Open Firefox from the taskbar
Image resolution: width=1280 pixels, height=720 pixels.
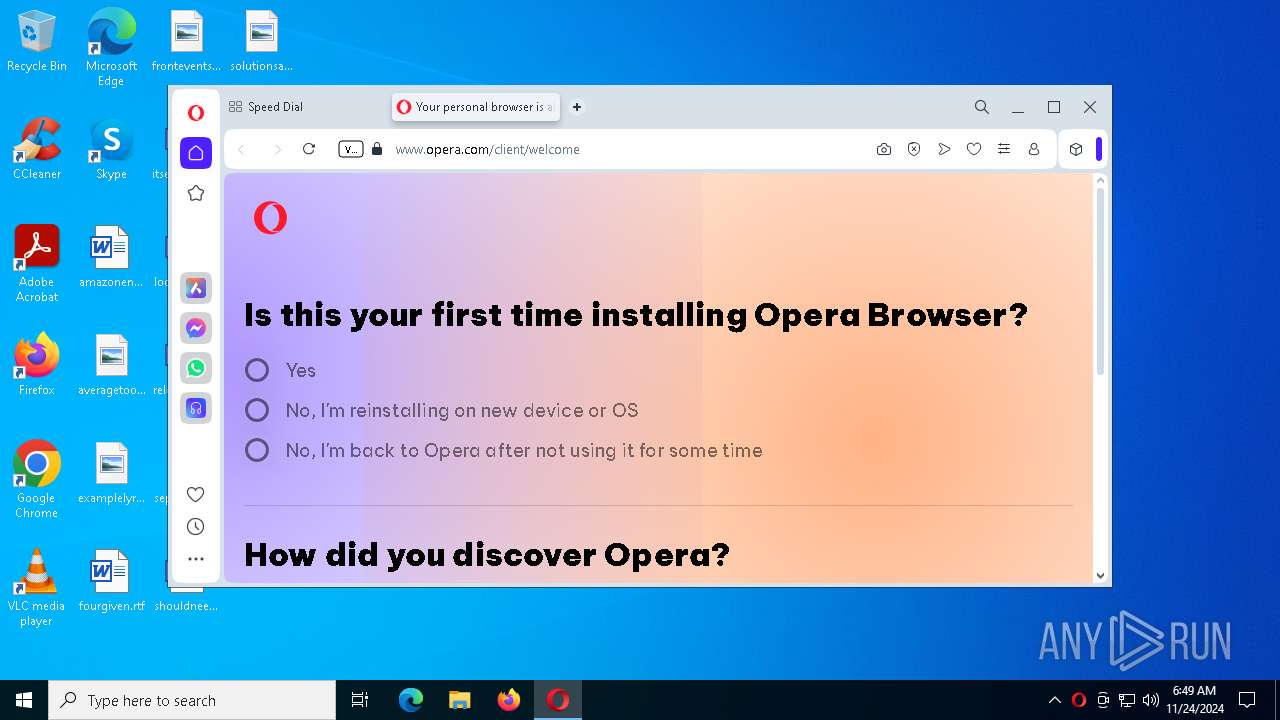coord(509,700)
